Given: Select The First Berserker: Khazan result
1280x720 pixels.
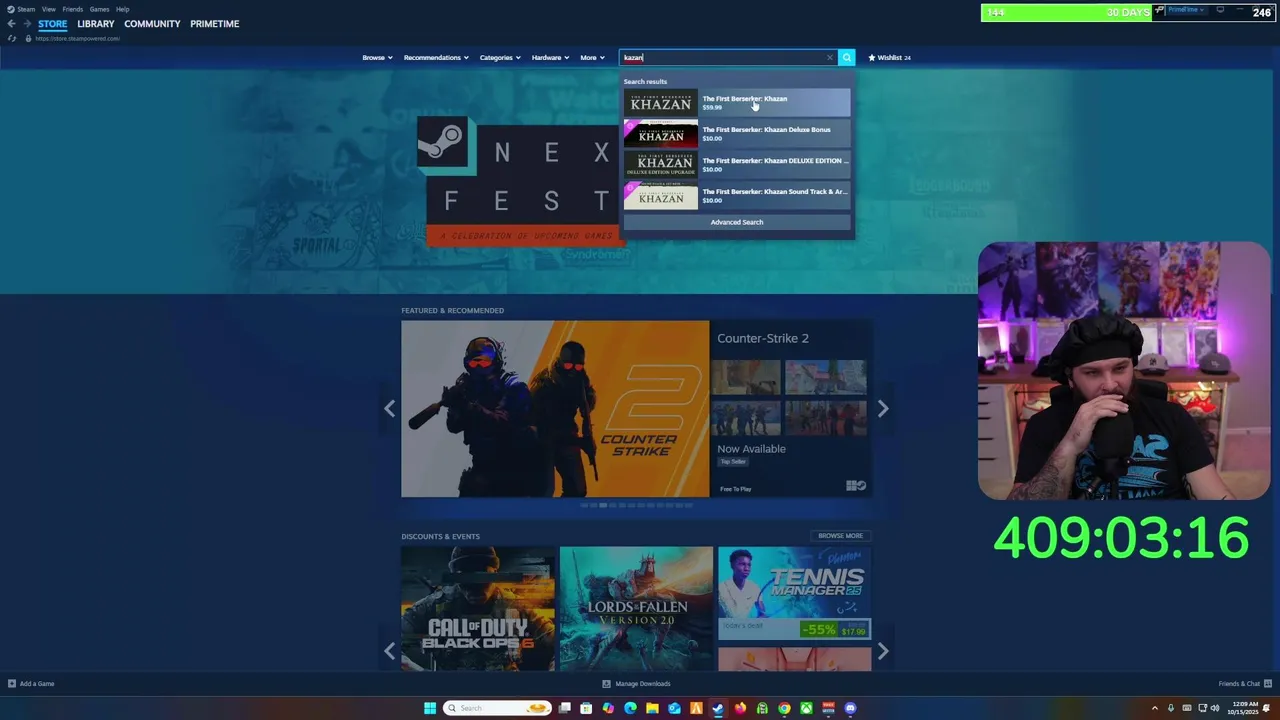Looking at the screenshot, I should tap(737, 103).
